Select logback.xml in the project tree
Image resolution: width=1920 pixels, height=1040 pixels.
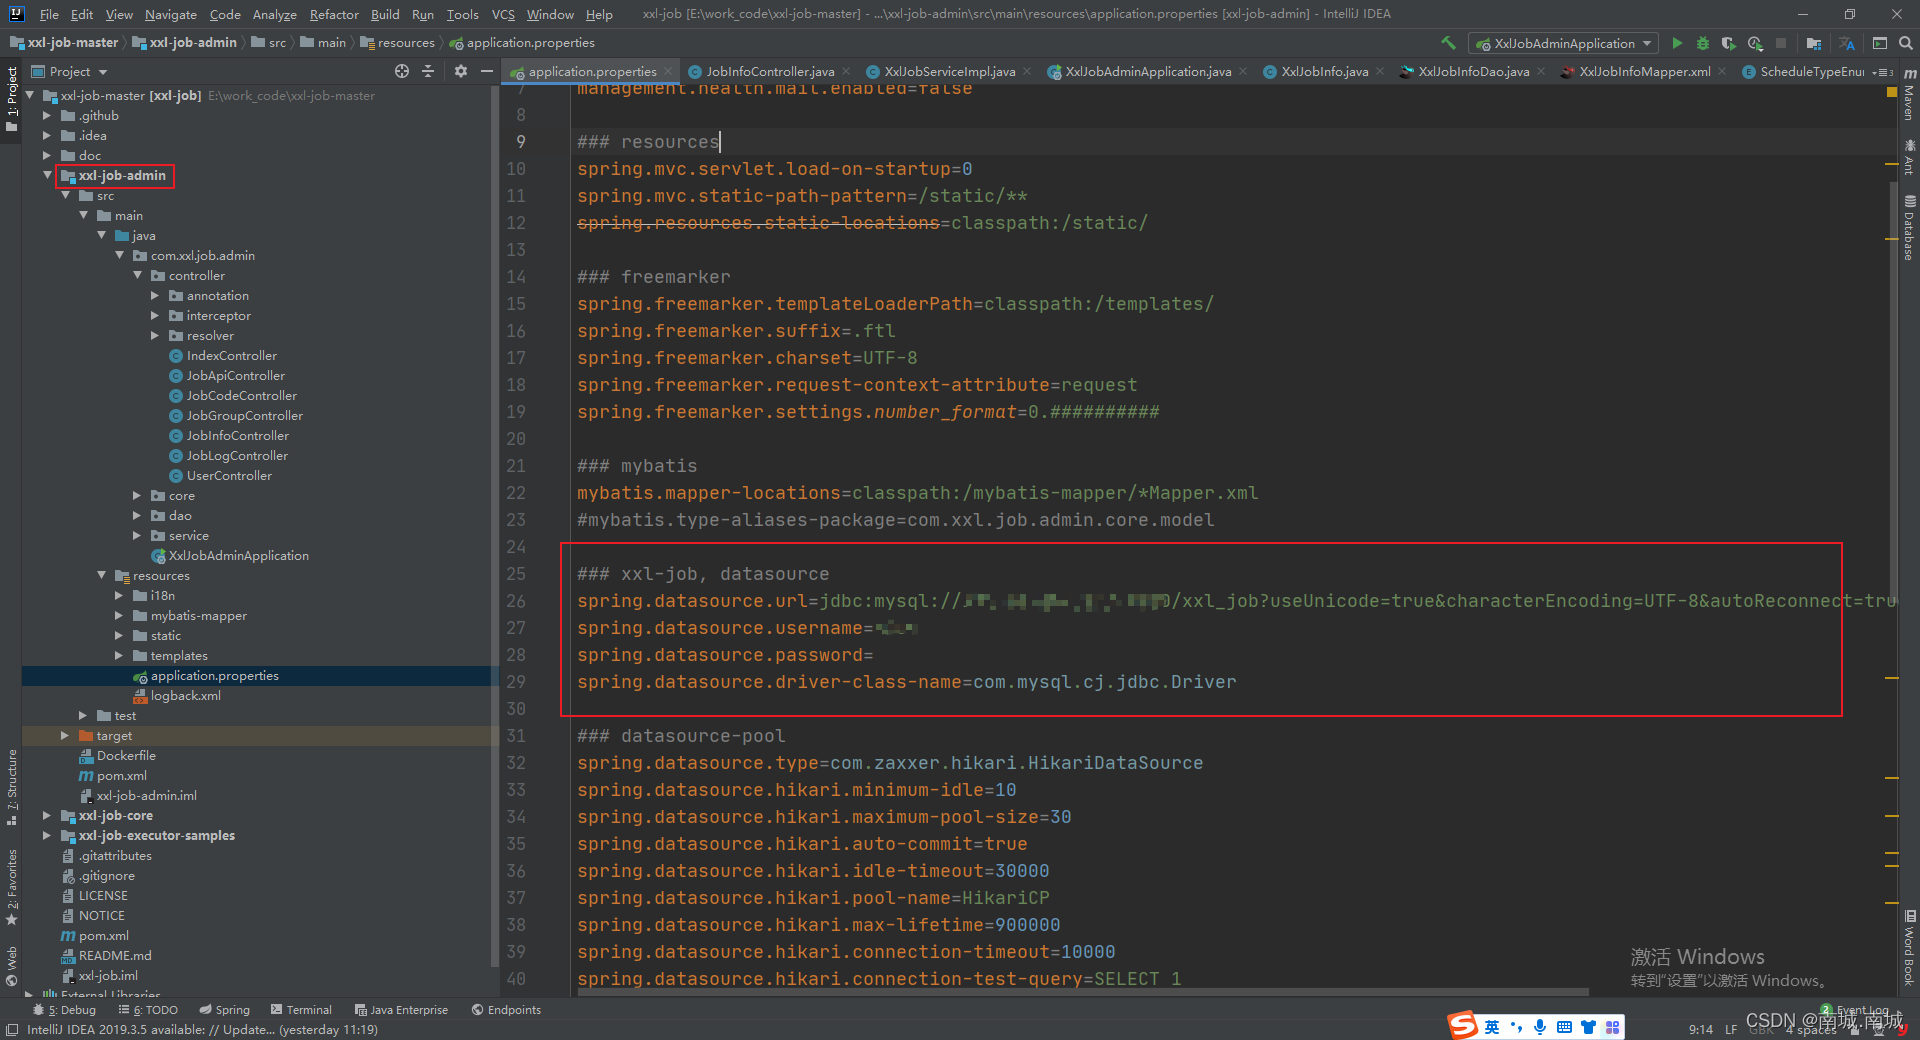[x=185, y=695]
